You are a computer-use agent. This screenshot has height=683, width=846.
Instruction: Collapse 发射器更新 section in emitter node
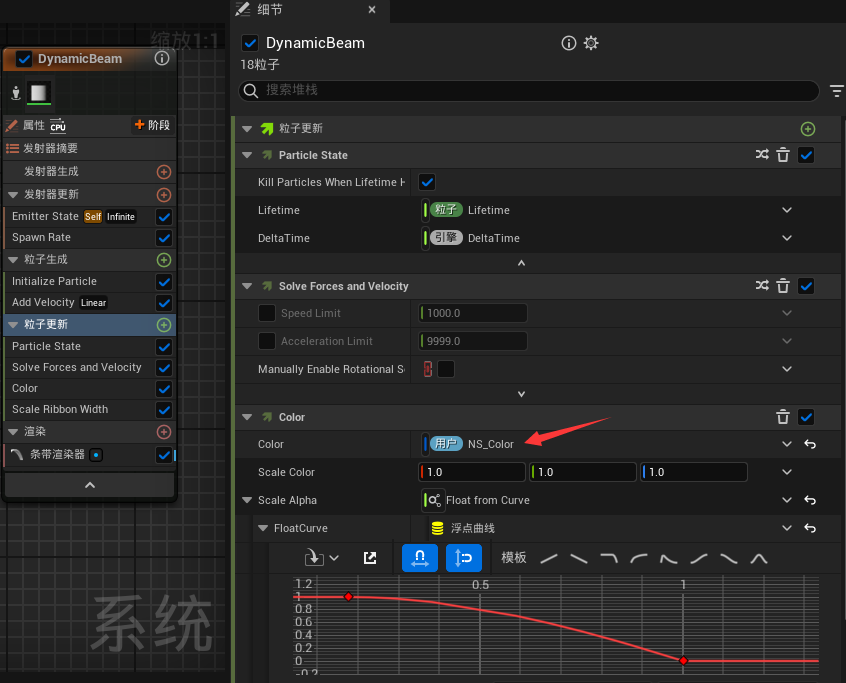(13, 194)
